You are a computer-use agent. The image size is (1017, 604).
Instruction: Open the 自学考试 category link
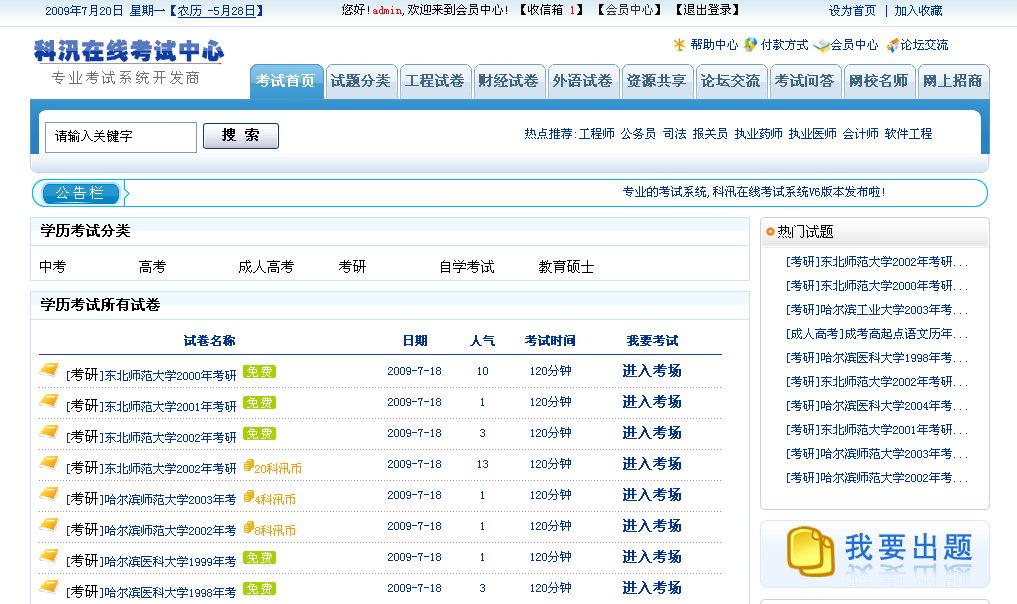pyautogui.click(x=466, y=267)
